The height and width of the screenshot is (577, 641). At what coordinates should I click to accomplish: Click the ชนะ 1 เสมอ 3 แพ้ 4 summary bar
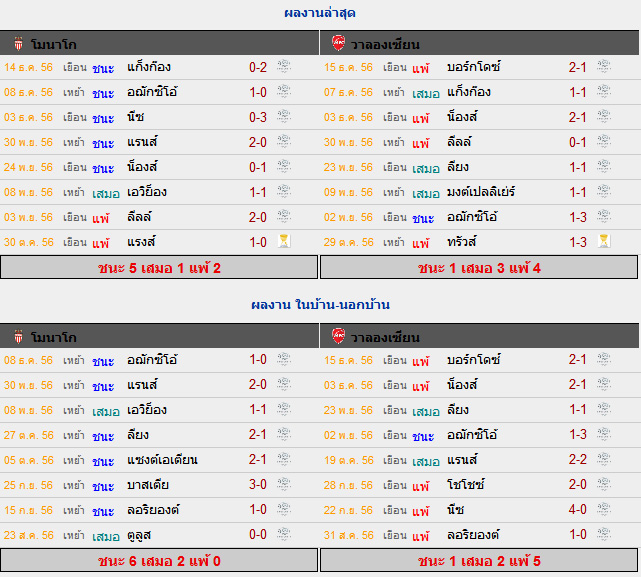(479, 267)
